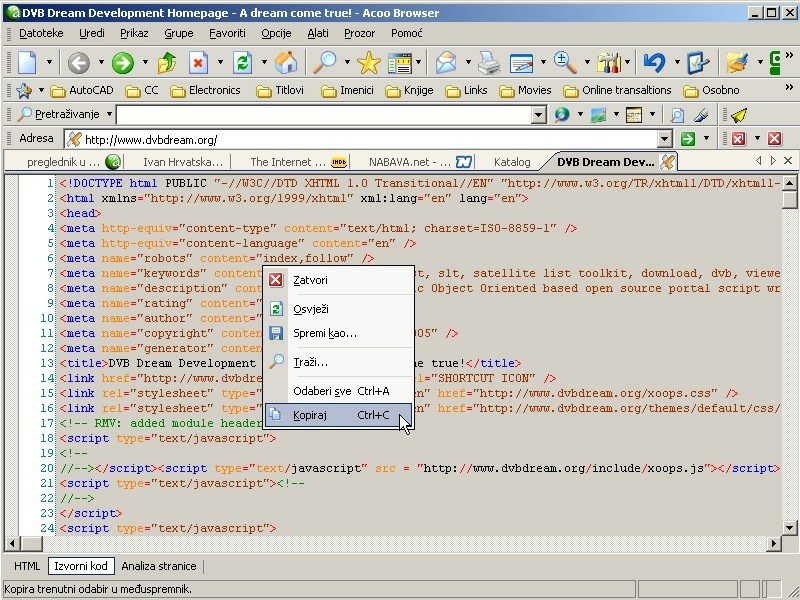Click the green Go arrow beside address bar
The width and height of the screenshot is (800, 600).
tap(688, 139)
